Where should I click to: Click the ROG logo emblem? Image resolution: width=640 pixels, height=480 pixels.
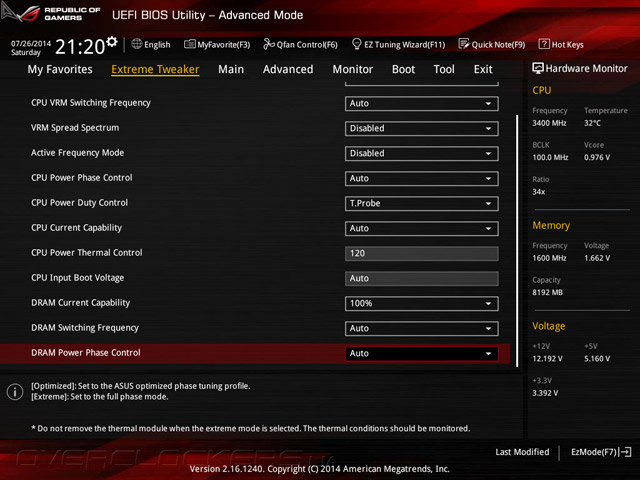pos(20,11)
